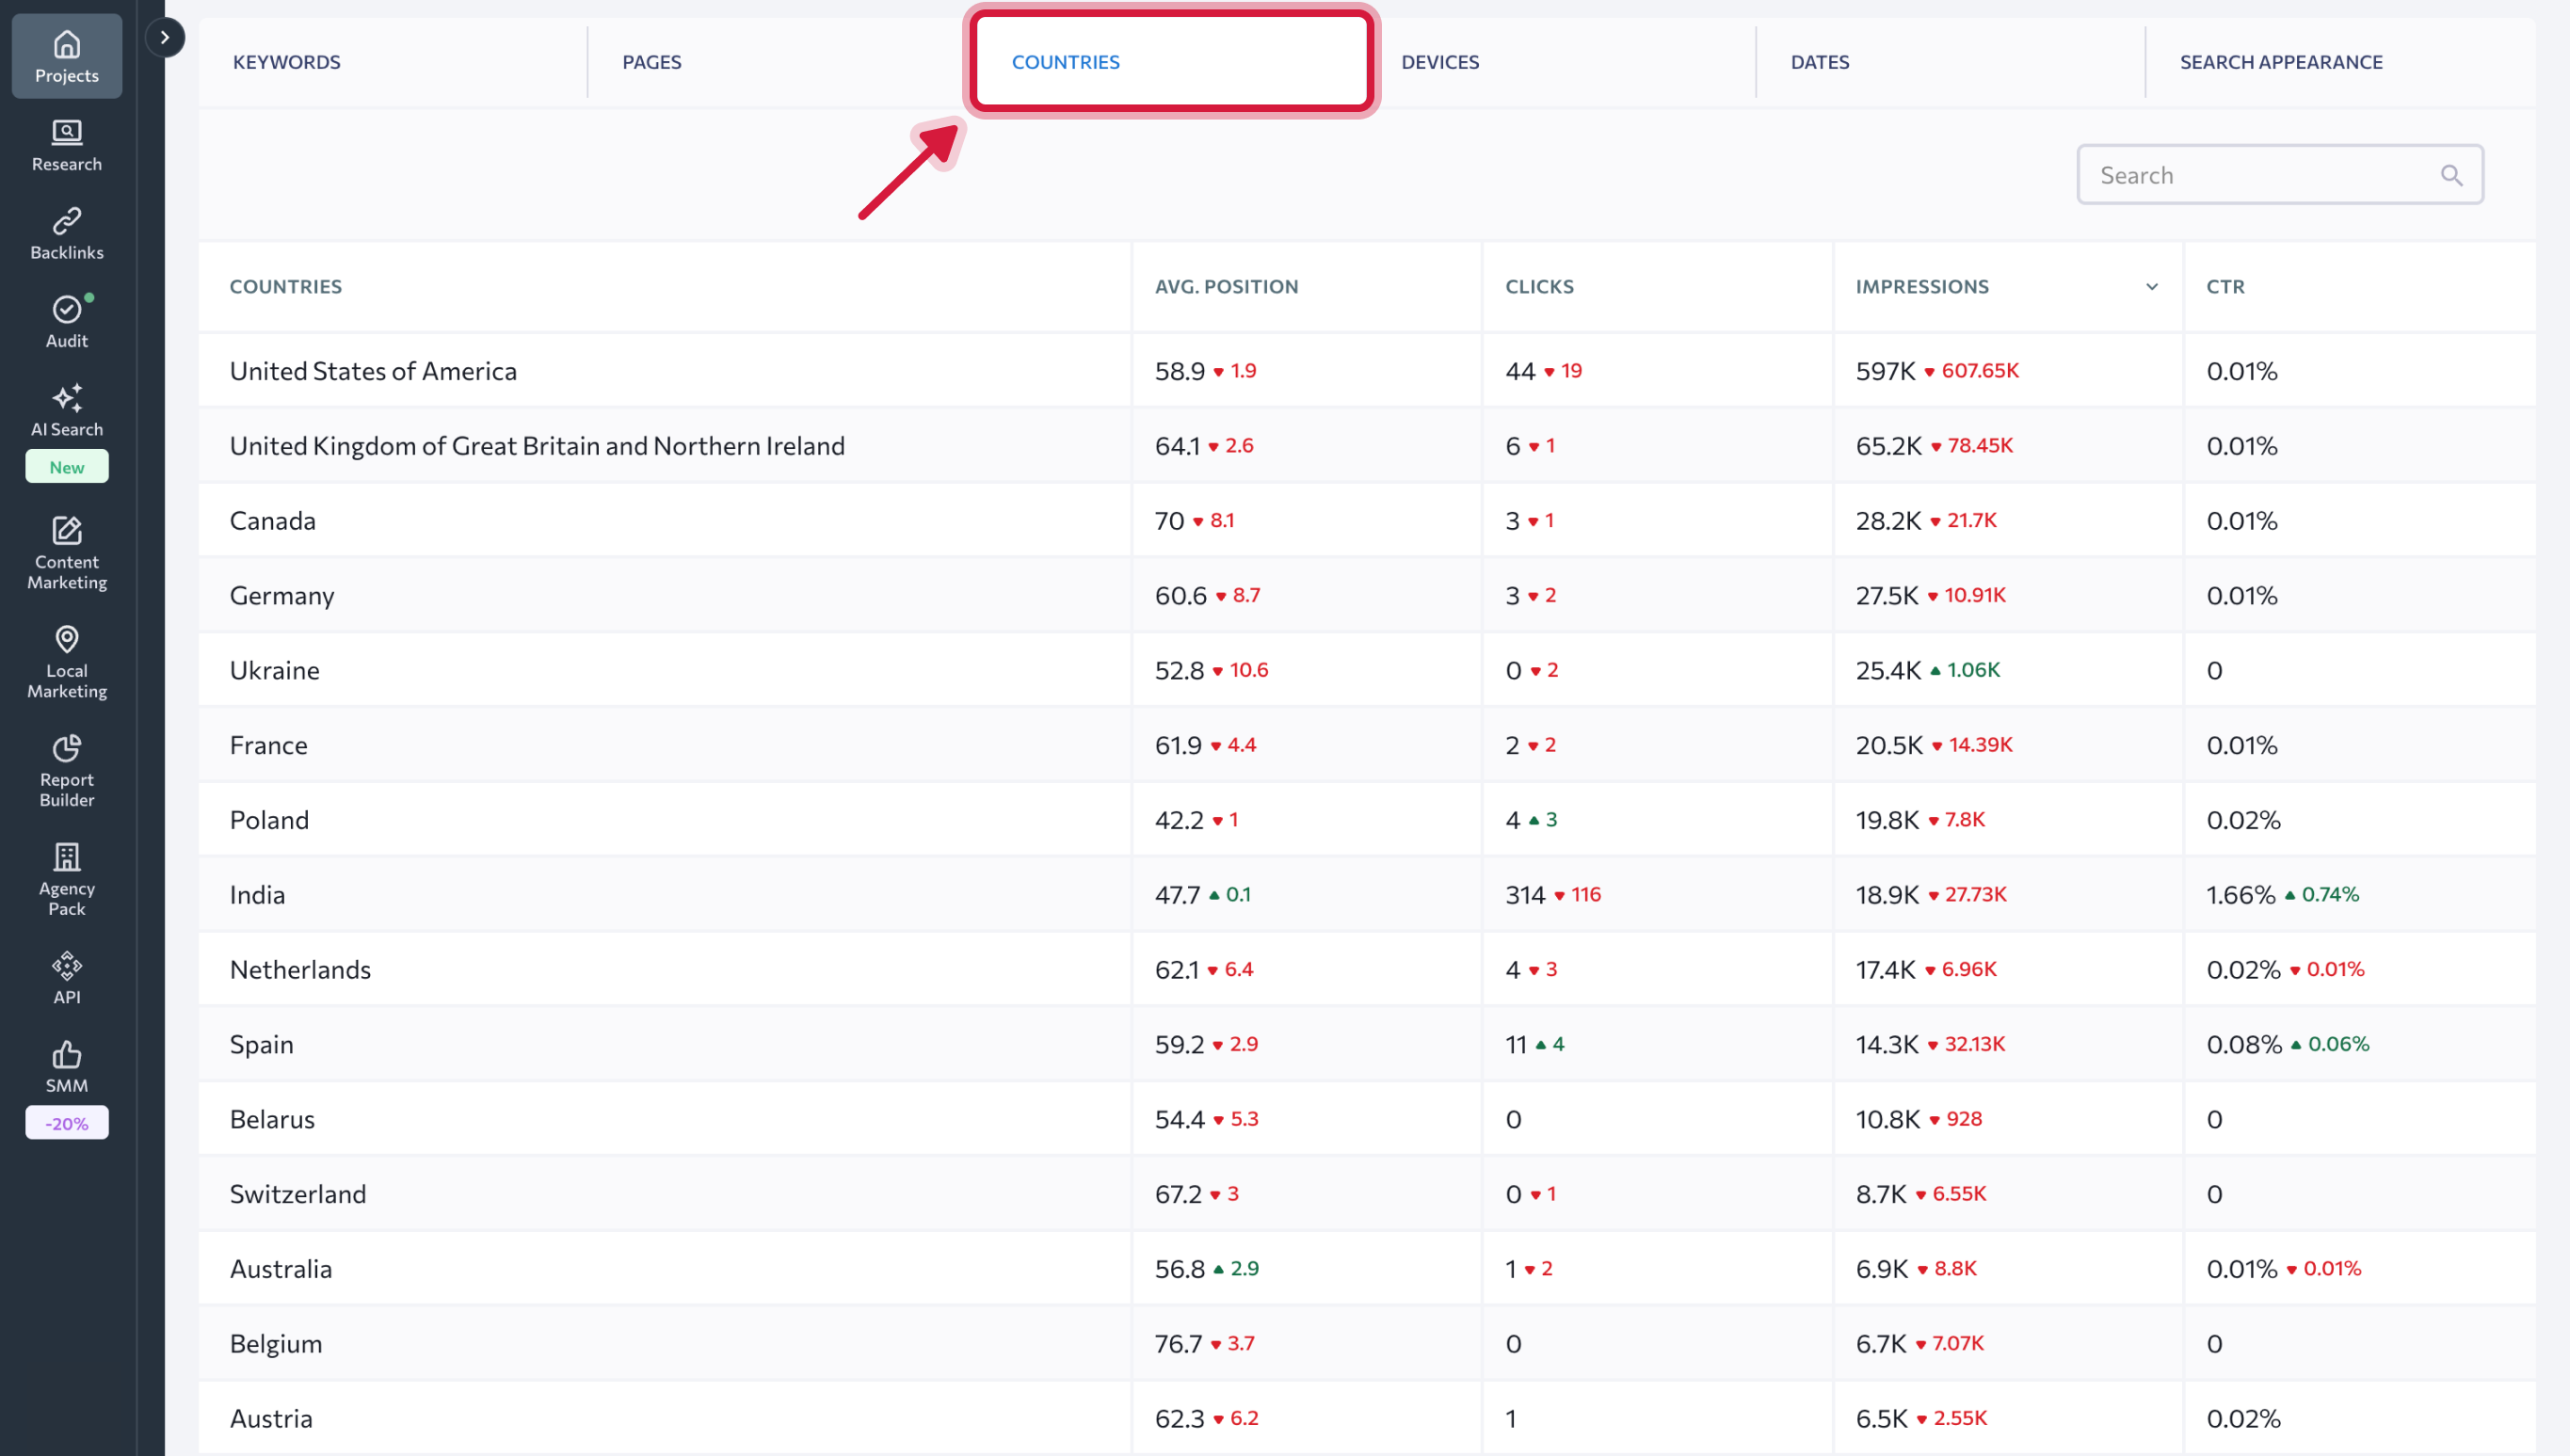This screenshot has height=1456, width=2570.
Task: Select the Local Marketing icon
Action: pos(66,661)
